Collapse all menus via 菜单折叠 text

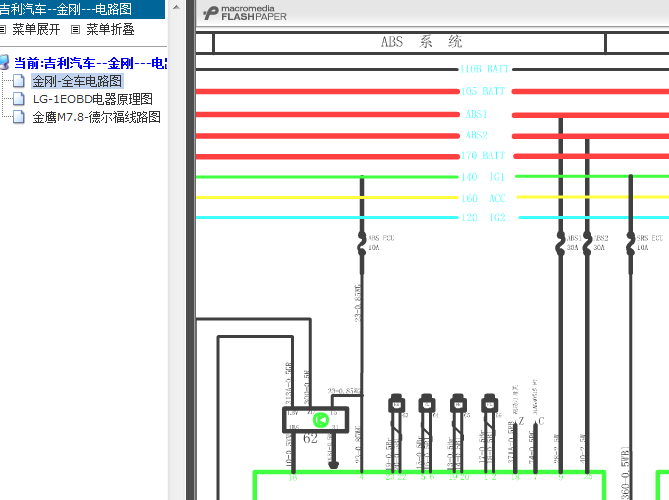pyautogui.click(x=110, y=29)
